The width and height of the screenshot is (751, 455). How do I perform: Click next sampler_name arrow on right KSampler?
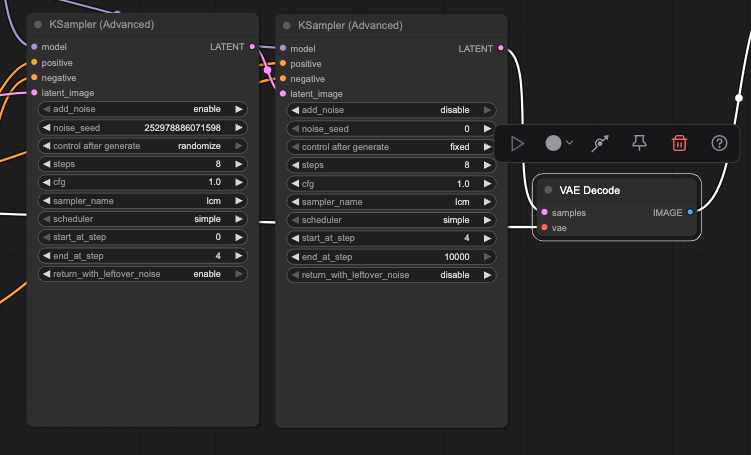(x=487, y=202)
